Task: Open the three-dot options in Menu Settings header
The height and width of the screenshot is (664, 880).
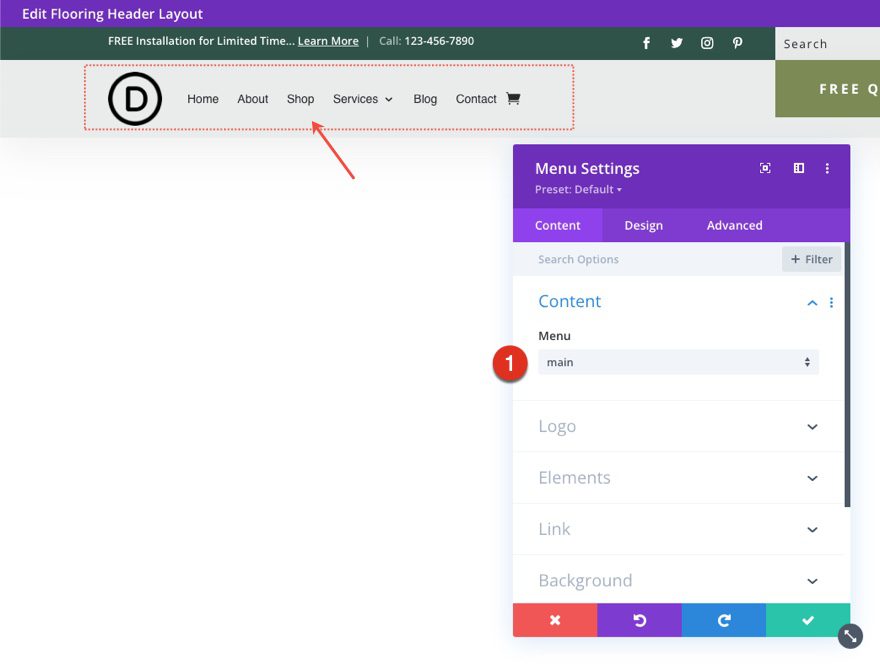Action: [827, 169]
